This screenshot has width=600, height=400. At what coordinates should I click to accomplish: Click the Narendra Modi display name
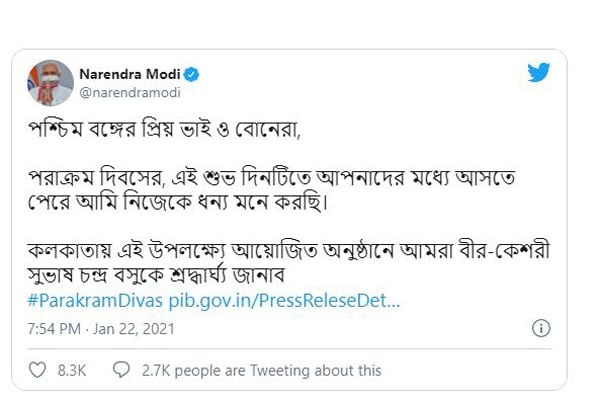pos(135,73)
